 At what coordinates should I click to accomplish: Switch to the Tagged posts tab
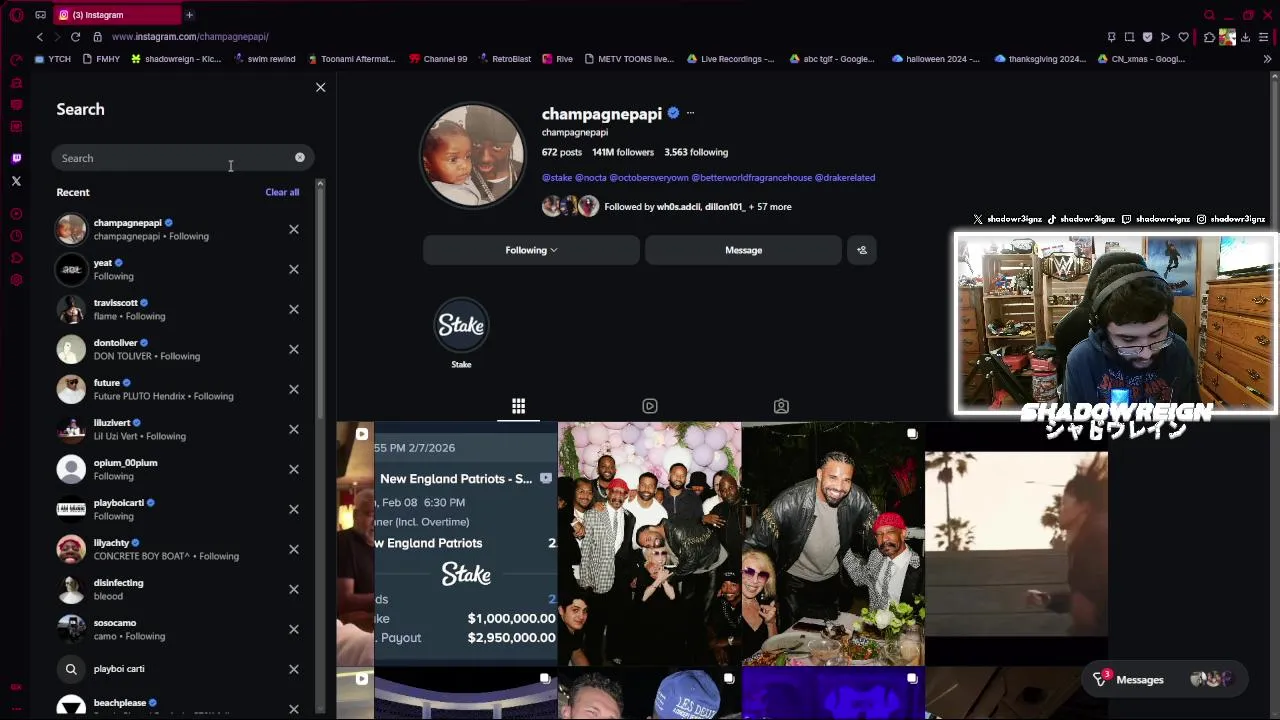click(781, 406)
